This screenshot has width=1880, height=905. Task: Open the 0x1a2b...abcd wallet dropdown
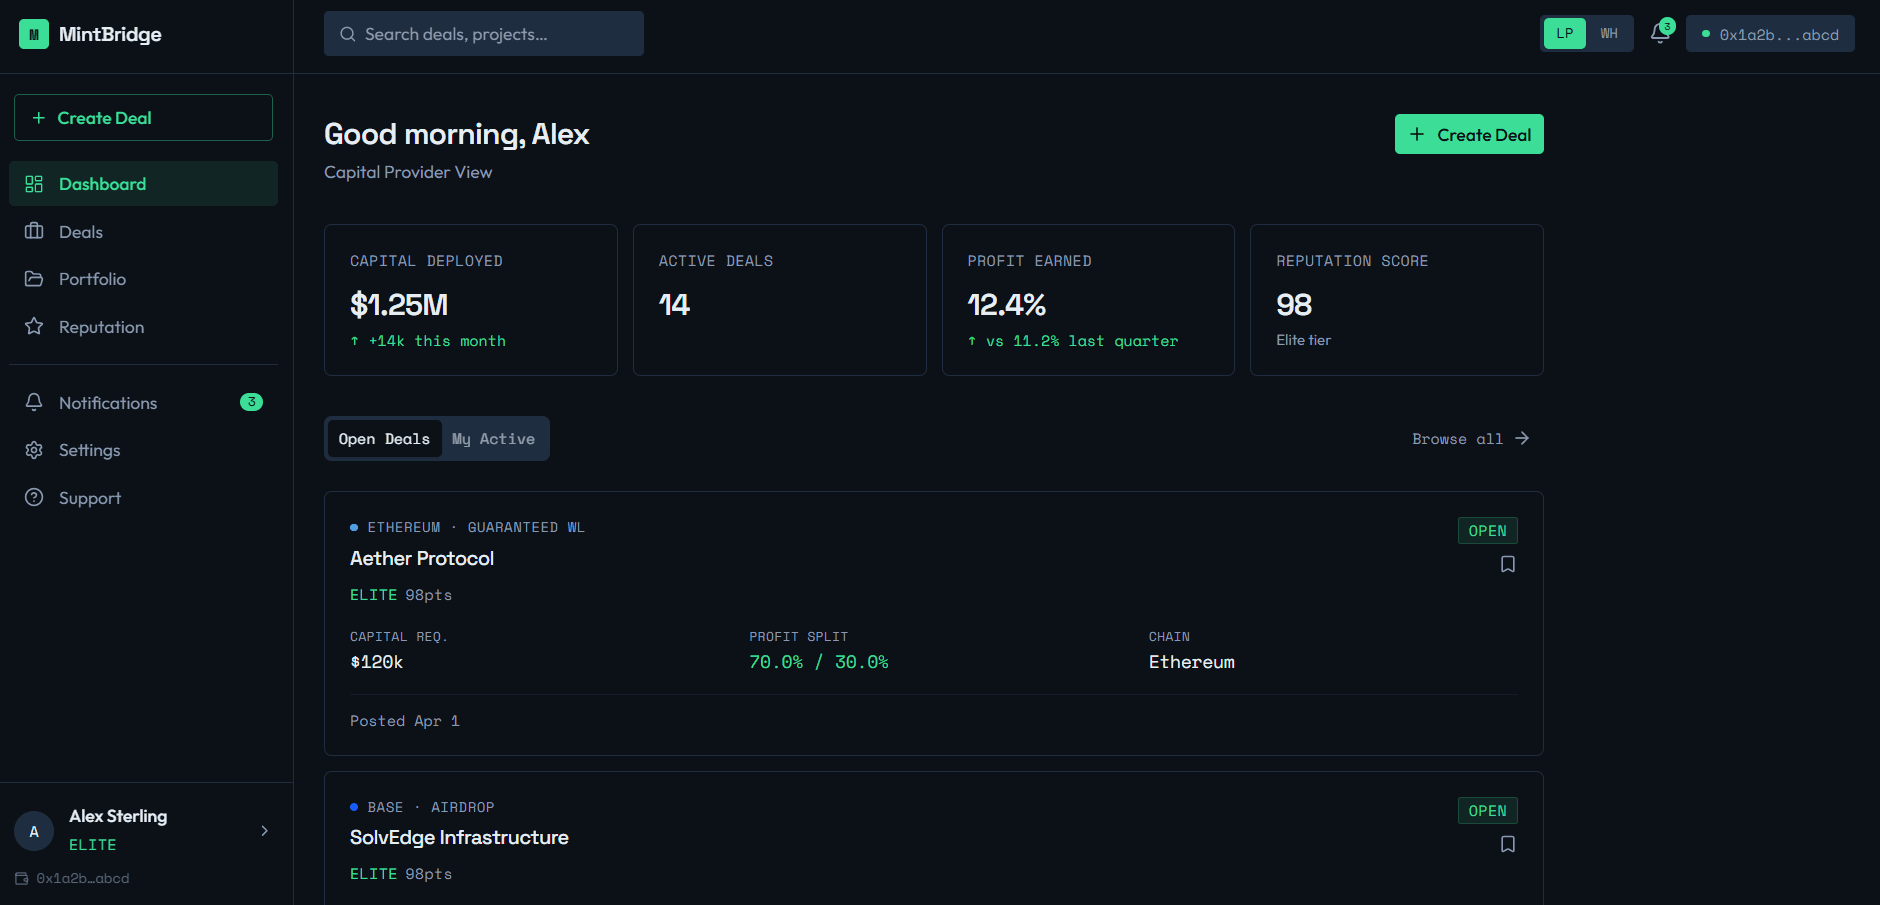click(x=1770, y=33)
